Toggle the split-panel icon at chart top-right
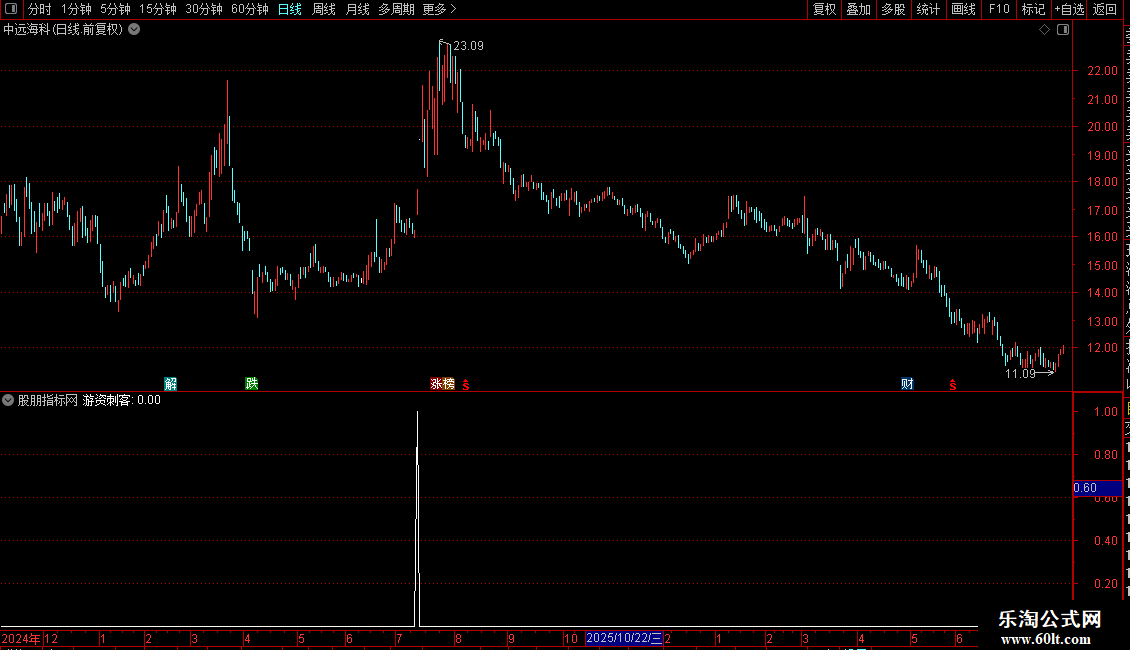 tap(1063, 30)
